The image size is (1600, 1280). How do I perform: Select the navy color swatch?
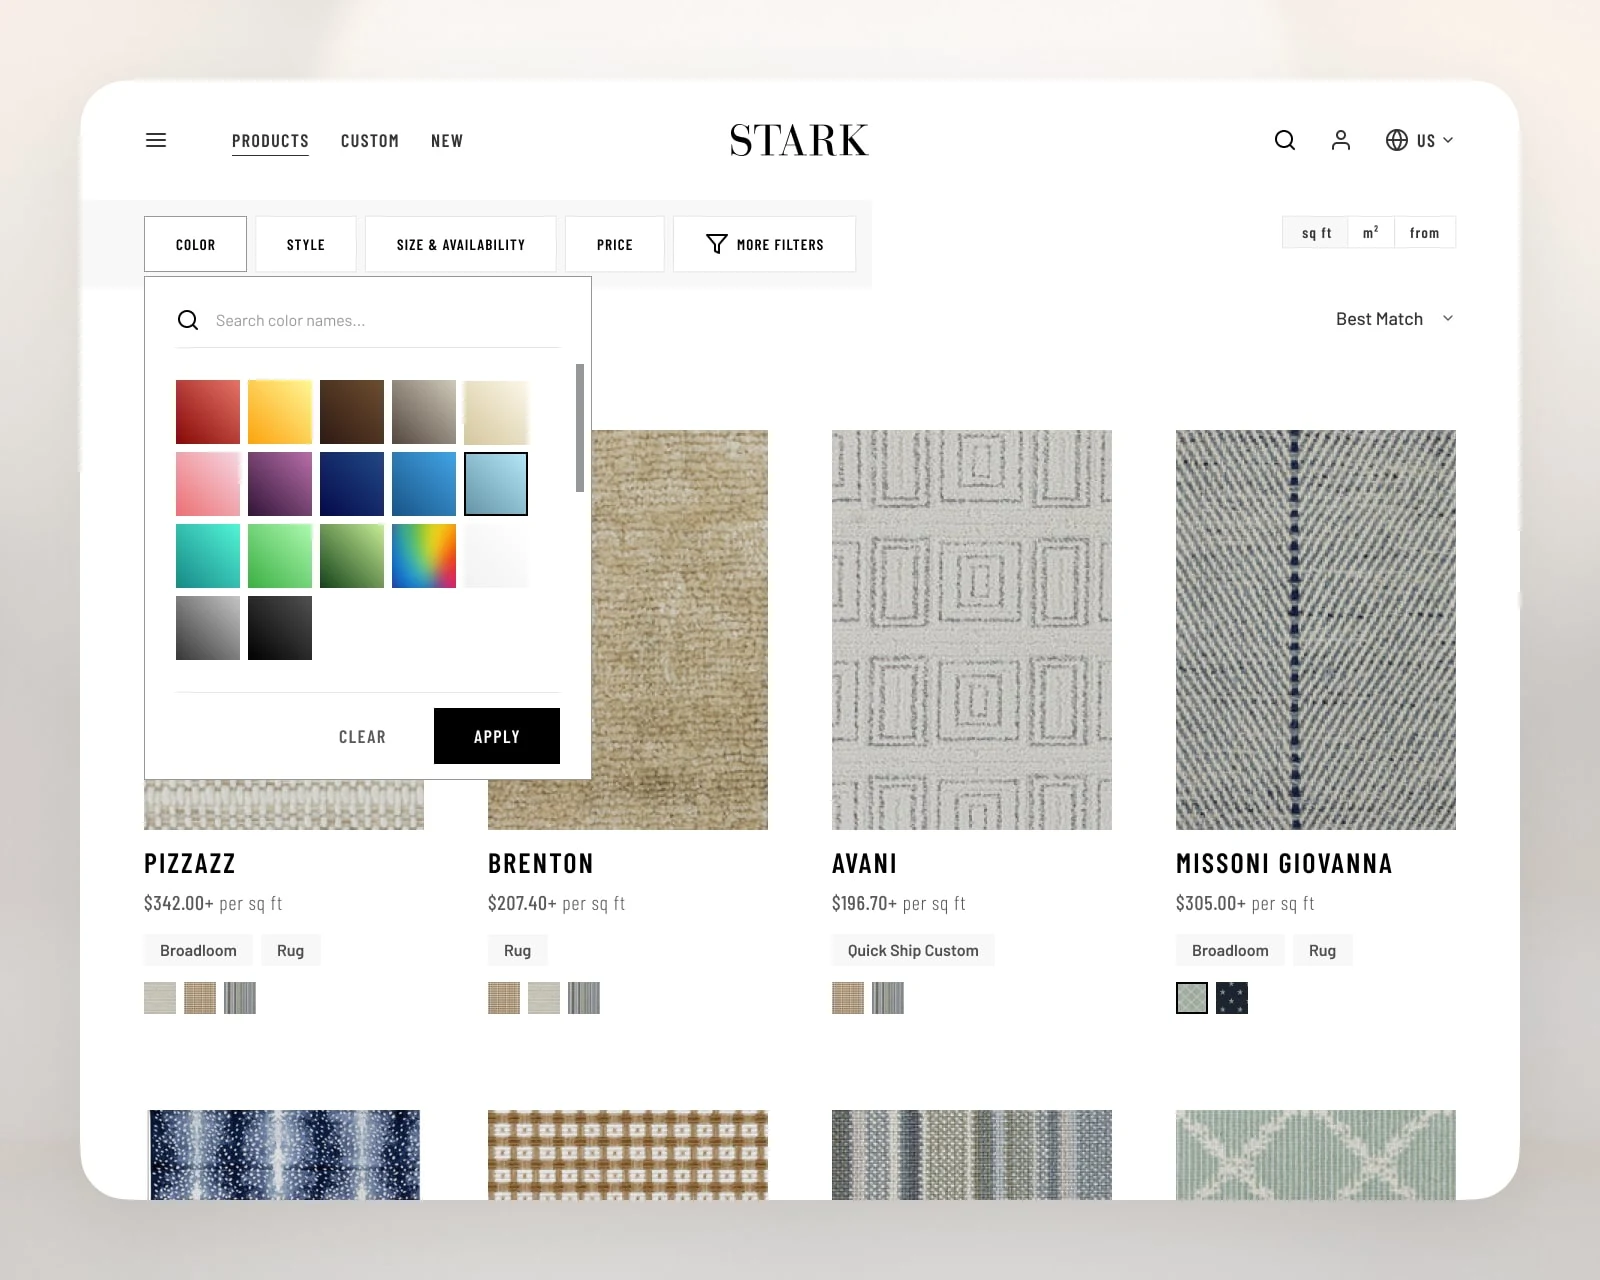click(x=352, y=484)
